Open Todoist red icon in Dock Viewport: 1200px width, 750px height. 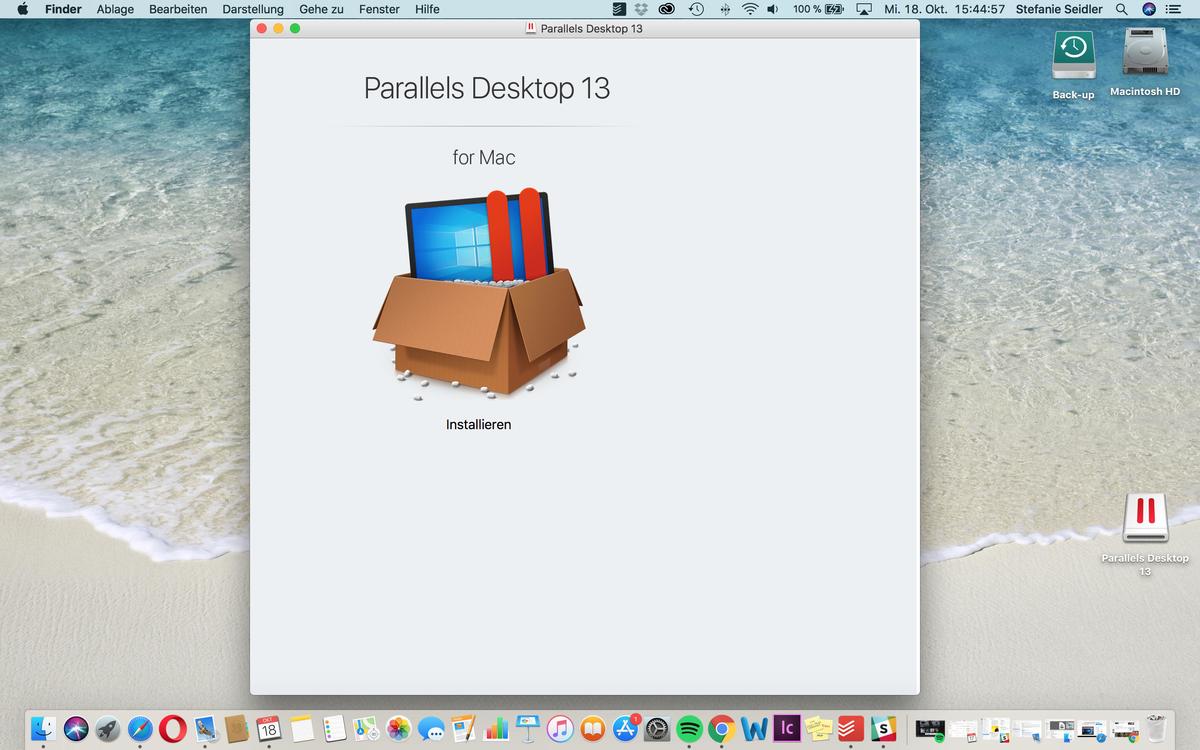click(x=851, y=729)
